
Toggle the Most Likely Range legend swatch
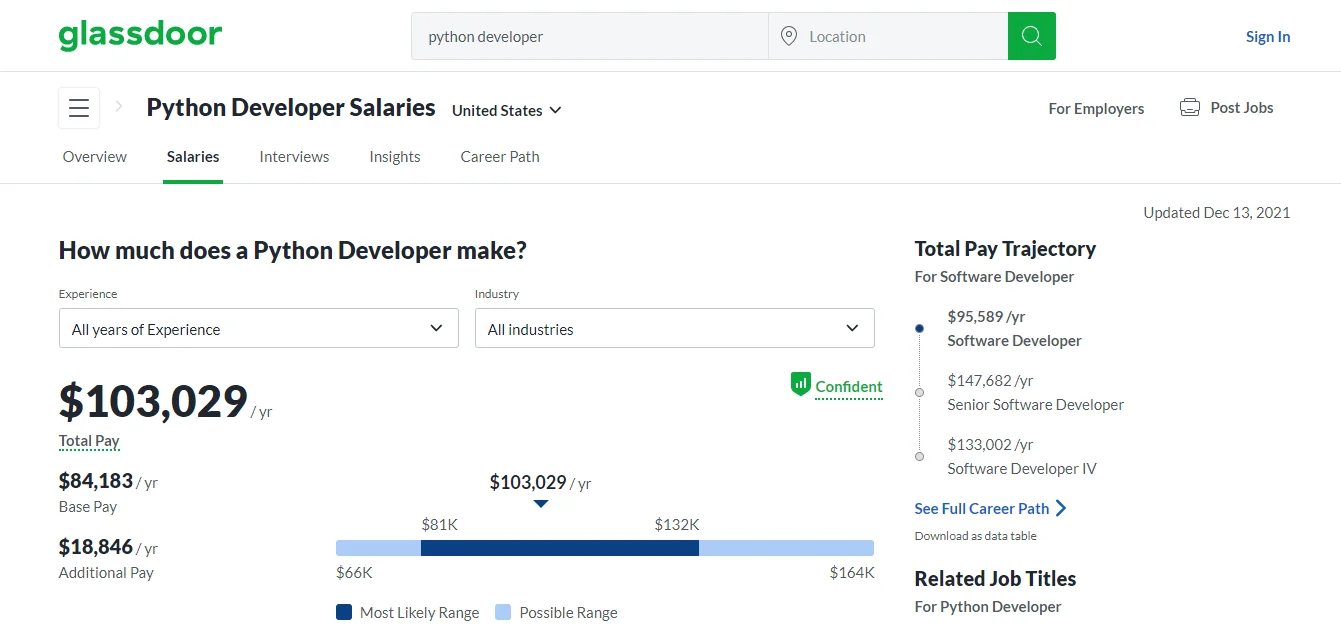(x=343, y=611)
